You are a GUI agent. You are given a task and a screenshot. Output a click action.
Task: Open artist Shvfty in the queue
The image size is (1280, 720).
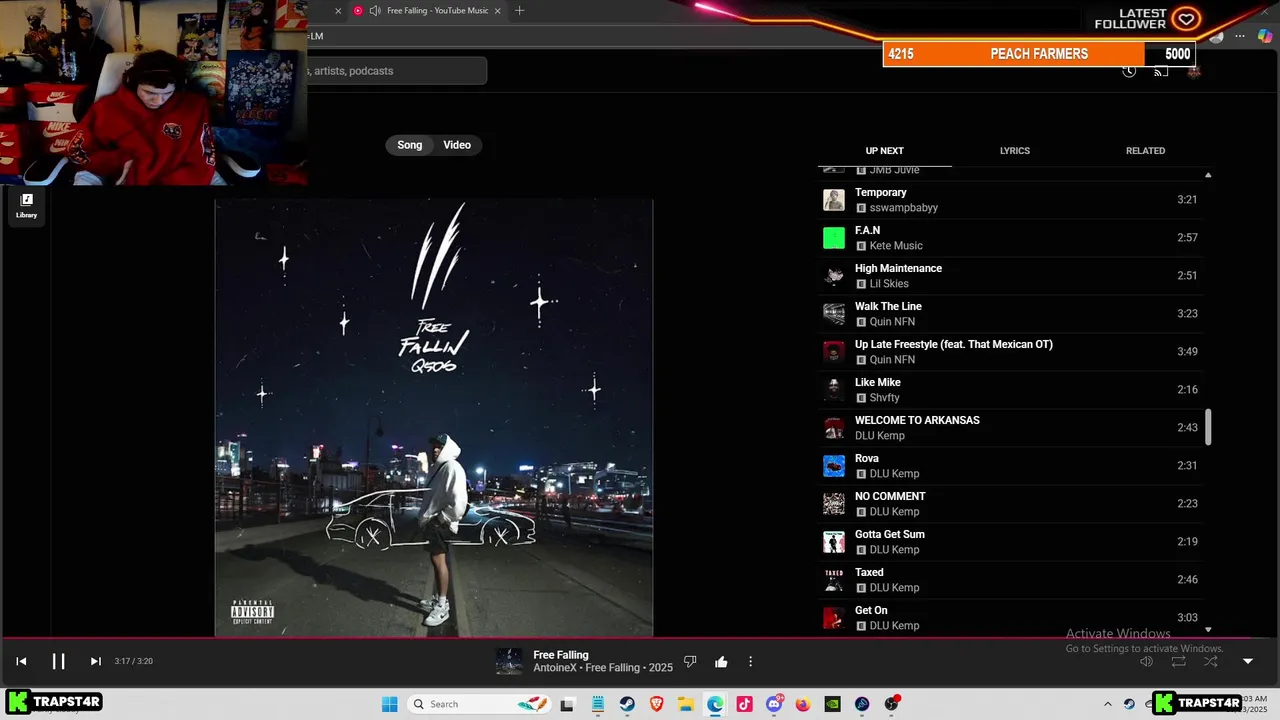click(884, 398)
